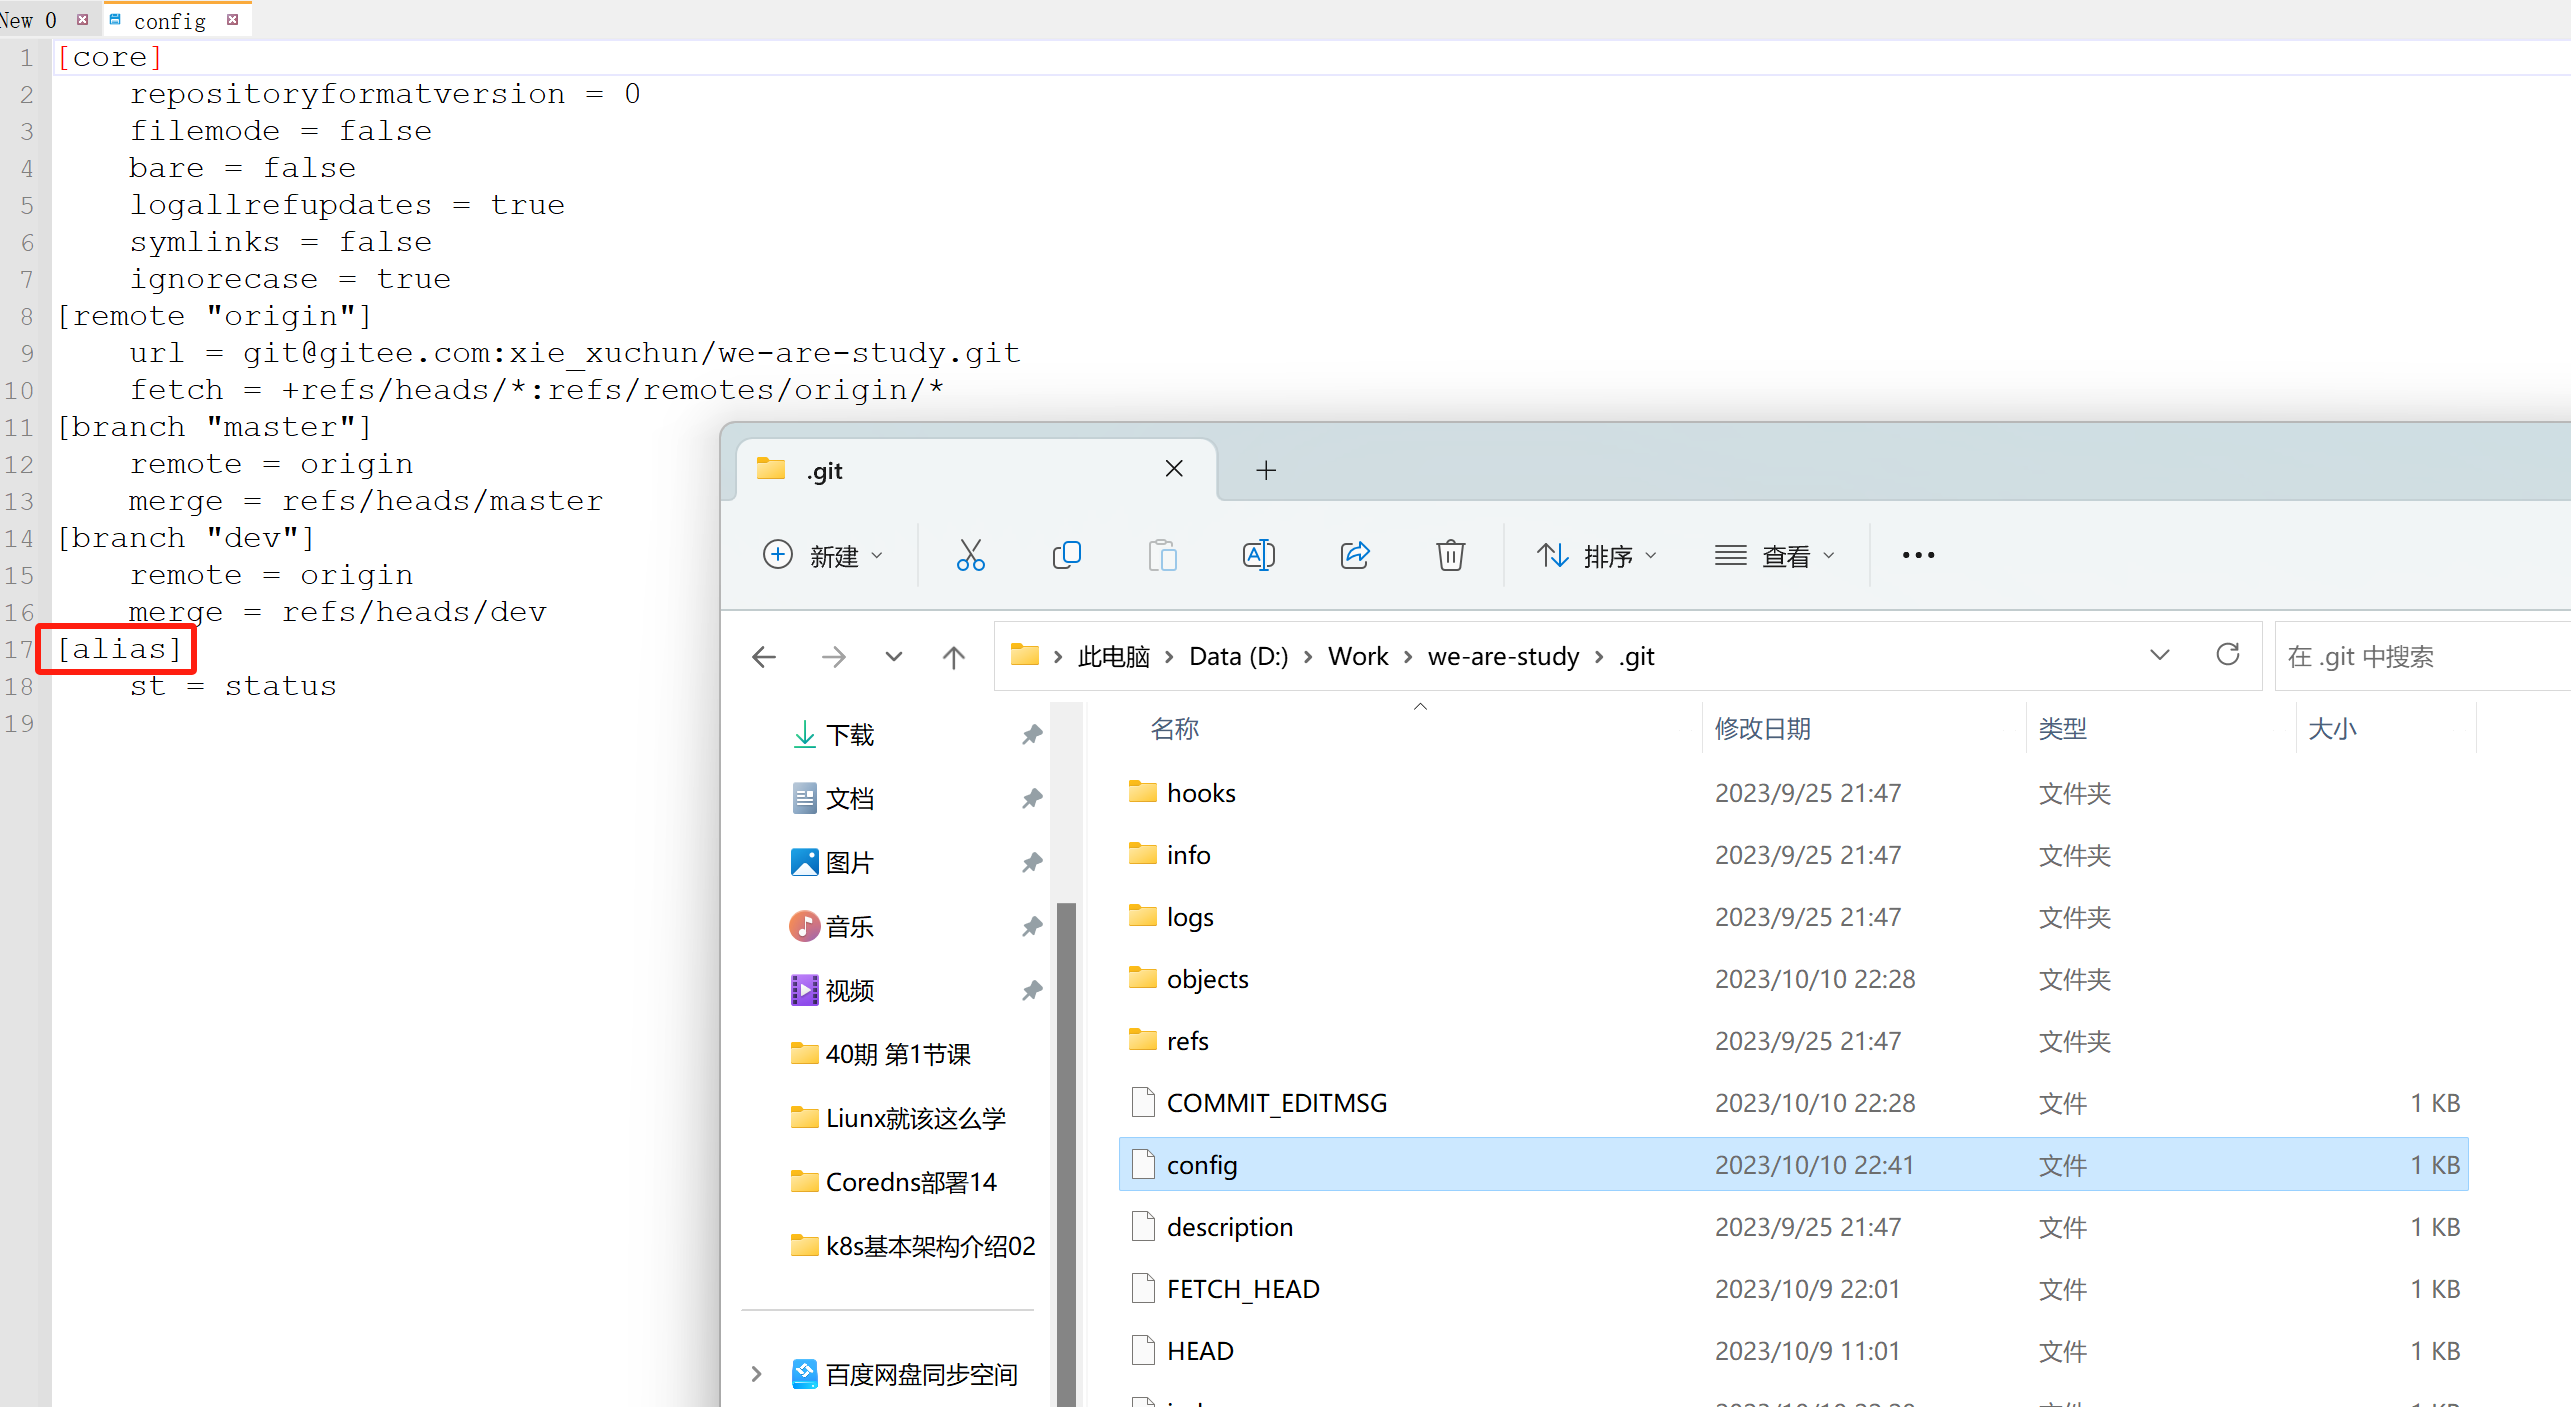Unpin the 下载 quick access pin
The height and width of the screenshot is (1407, 2571).
click(1032, 735)
